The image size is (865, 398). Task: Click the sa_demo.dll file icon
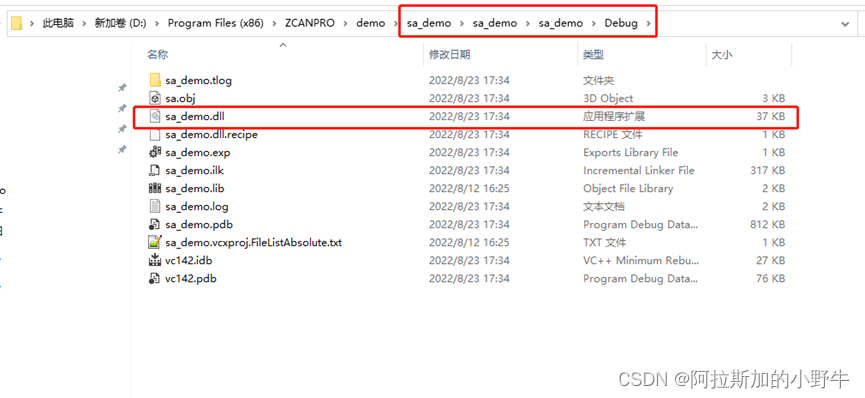(x=155, y=116)
